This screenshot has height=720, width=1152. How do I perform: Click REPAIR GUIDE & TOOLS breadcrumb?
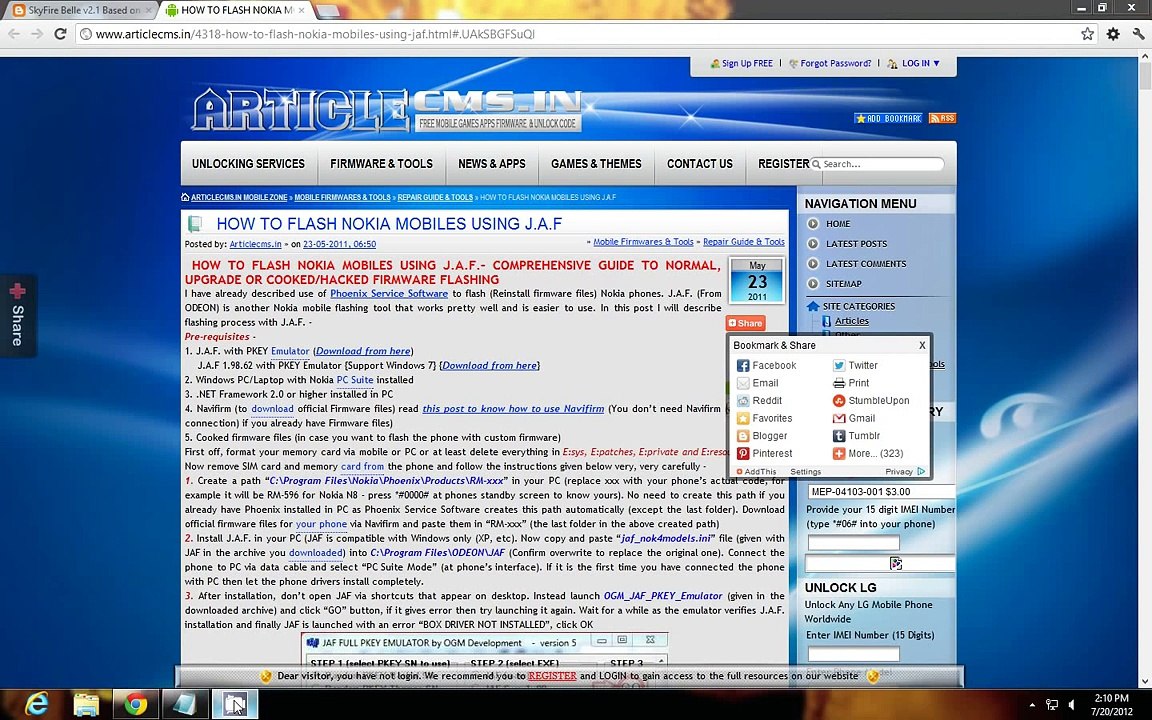(x=435, y=198)
